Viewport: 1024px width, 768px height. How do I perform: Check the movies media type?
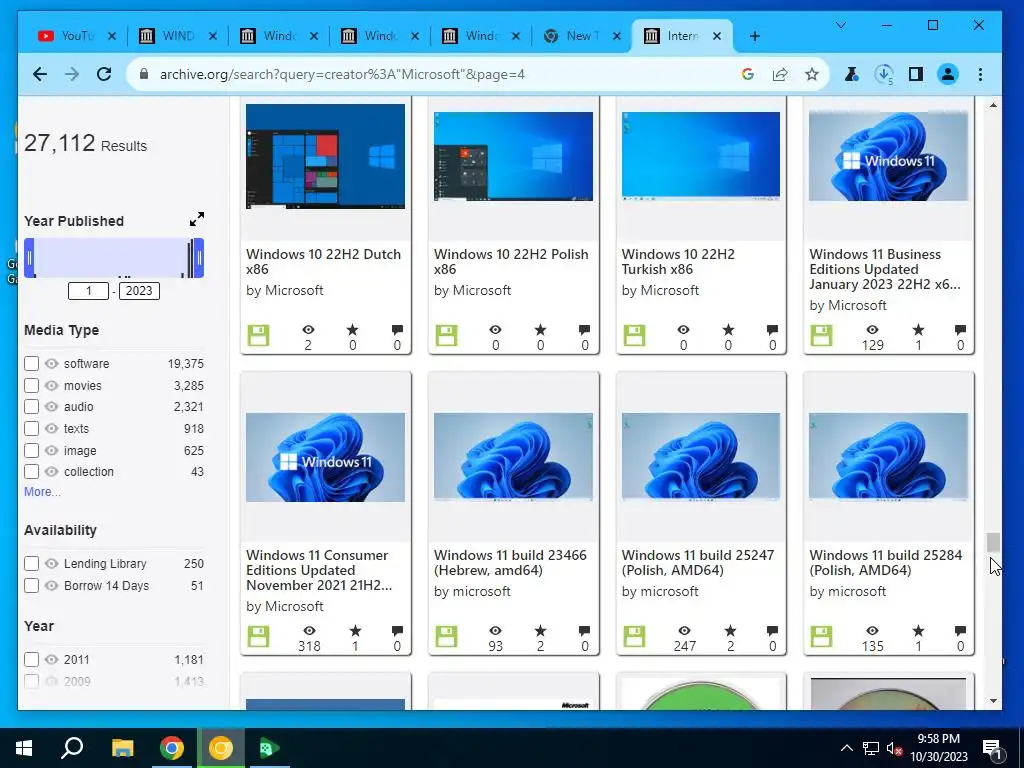tap(31, 385)
